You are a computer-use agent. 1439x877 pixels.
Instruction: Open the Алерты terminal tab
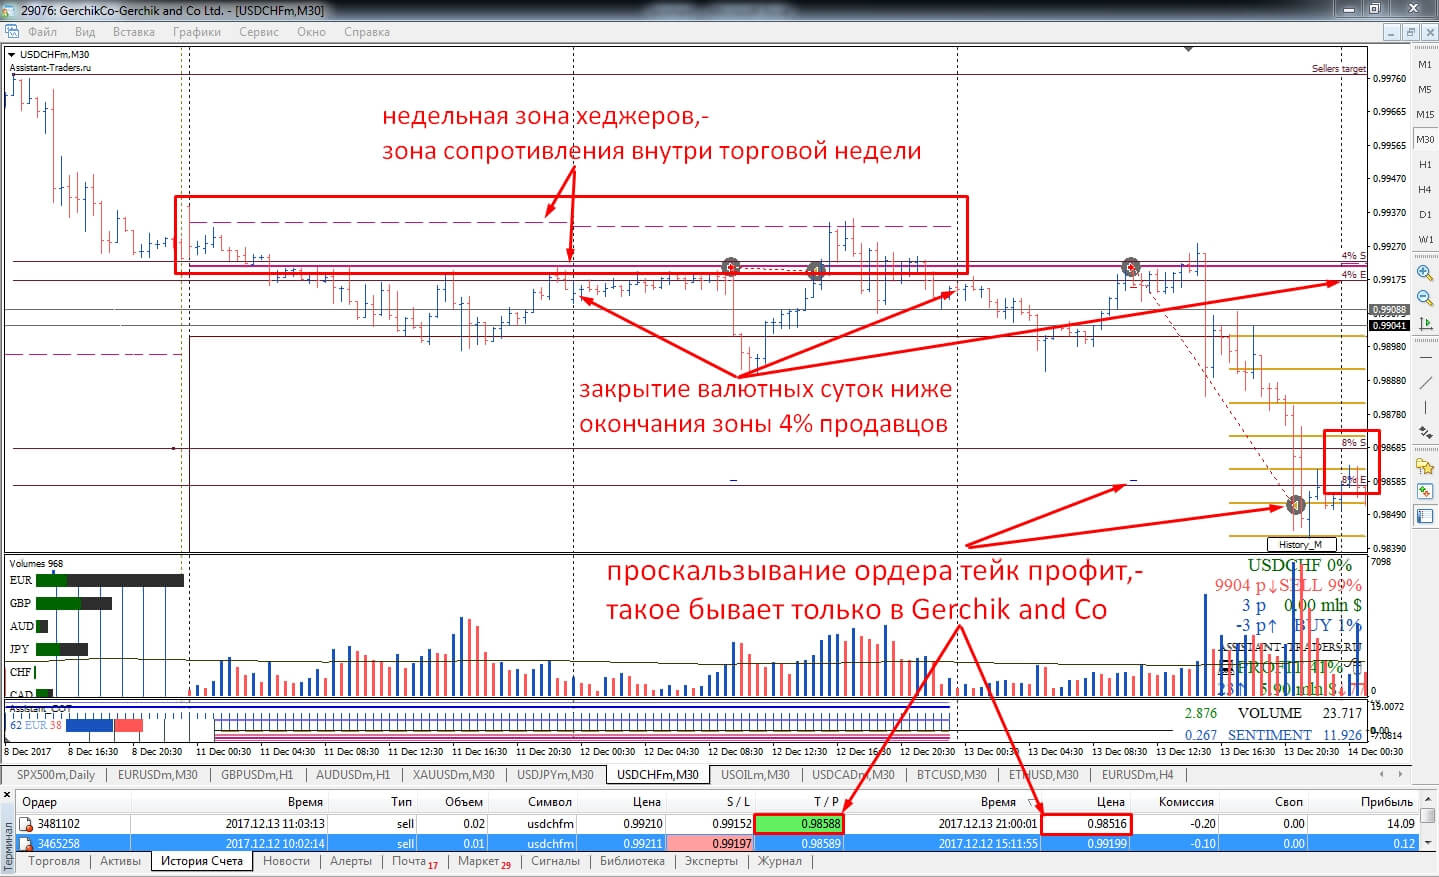(351, 861)
